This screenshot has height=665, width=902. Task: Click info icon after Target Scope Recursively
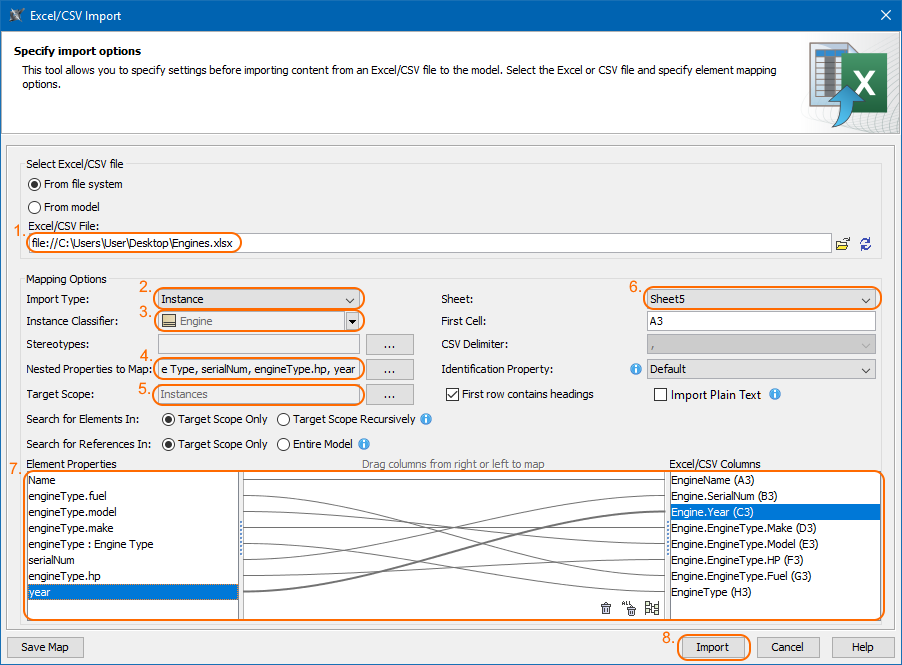426,419
